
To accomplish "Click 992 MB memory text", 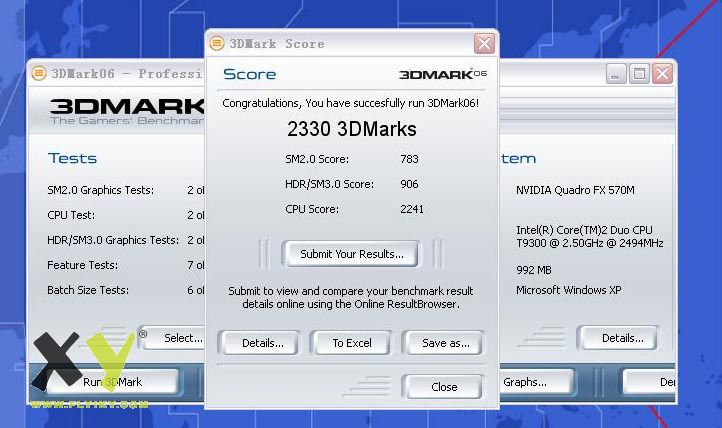I will click(534, 270).
